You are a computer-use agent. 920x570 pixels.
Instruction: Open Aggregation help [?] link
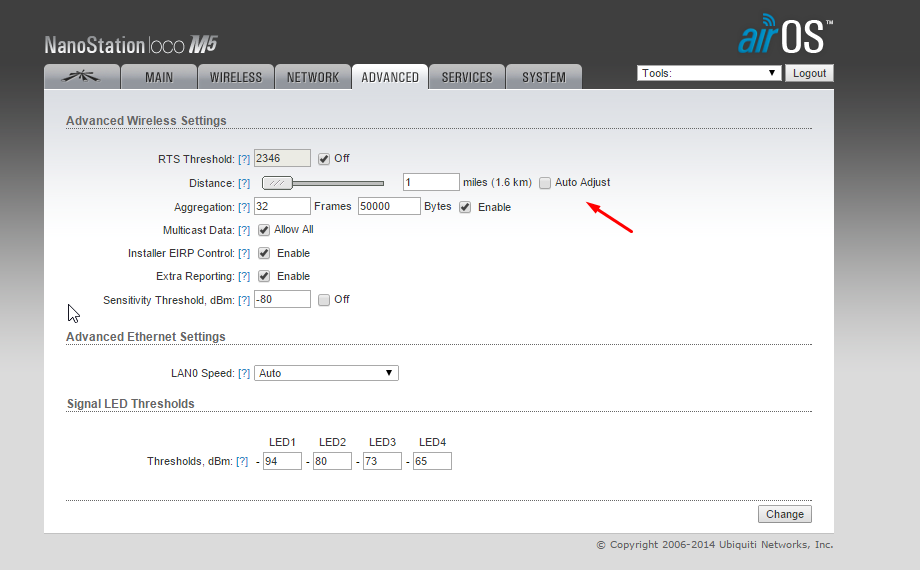(x=244, y=207)
